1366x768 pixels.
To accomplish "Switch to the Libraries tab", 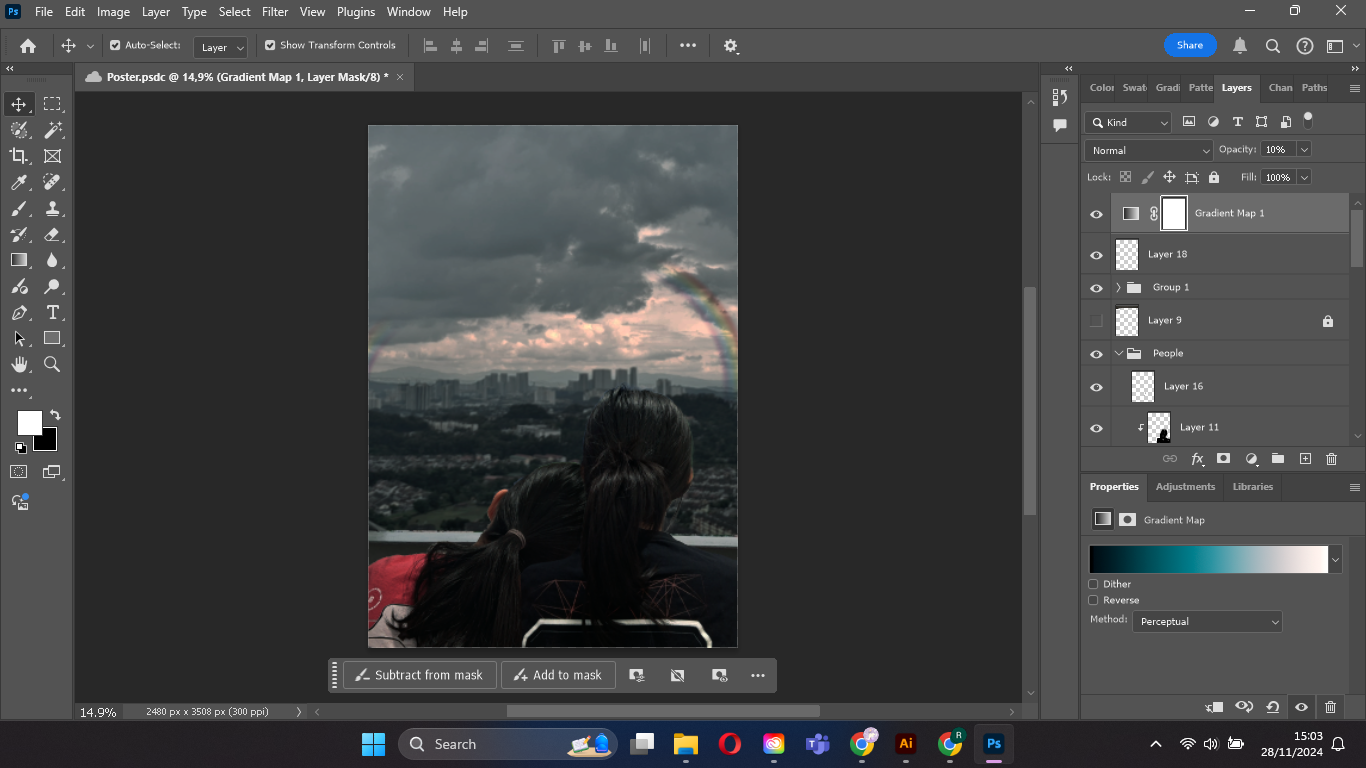I will (x=1253, y=487).
